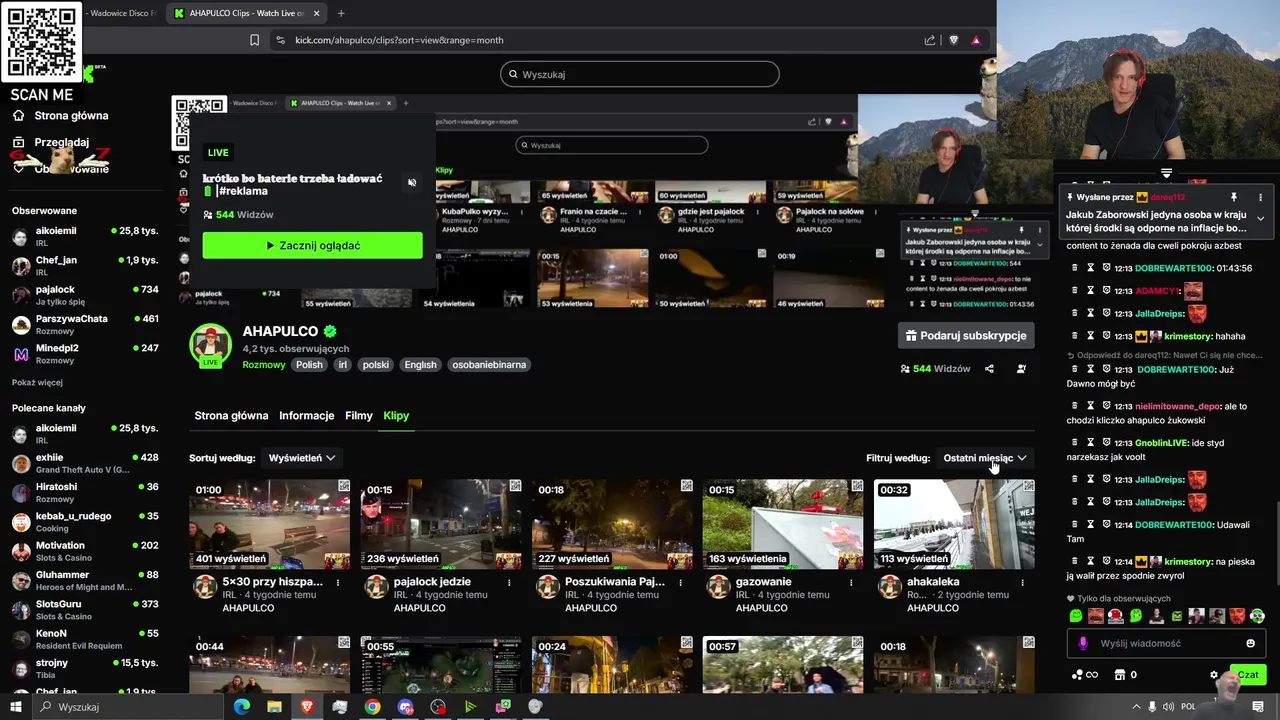Open aikoiemil in followed channels list
The width and height of the screenshot is (1280, 720).
pyautogui.click(x=85, y=236)
